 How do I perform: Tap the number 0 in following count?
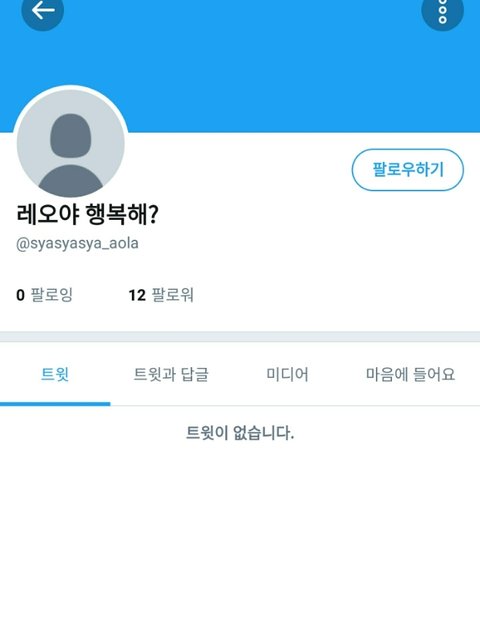click(x=20, y=295)
